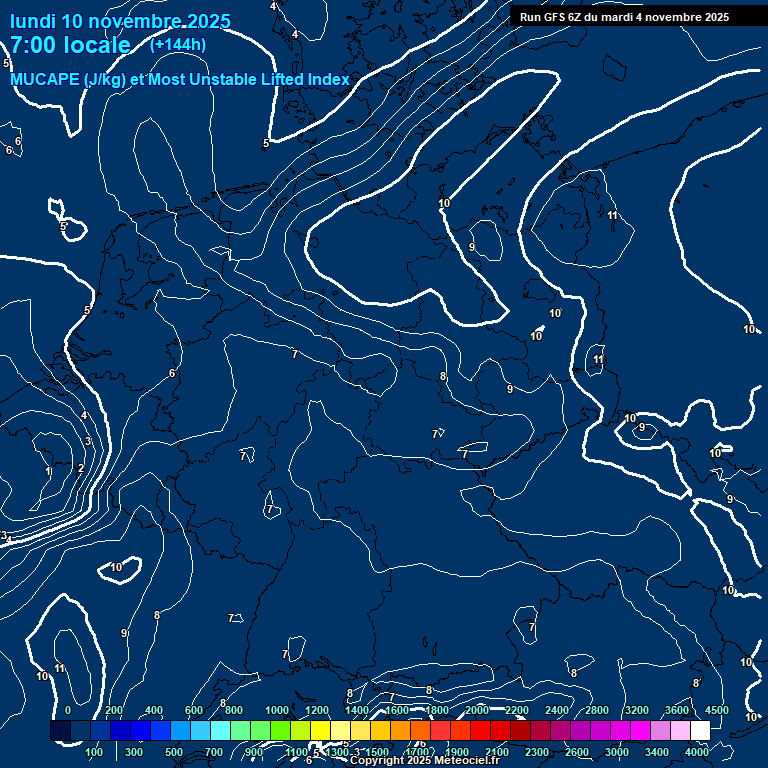Viewport: 768px width, 768px height.
Task: Pick the orange legend swatch between 1600 and 1700
Action: pos(400,730)
